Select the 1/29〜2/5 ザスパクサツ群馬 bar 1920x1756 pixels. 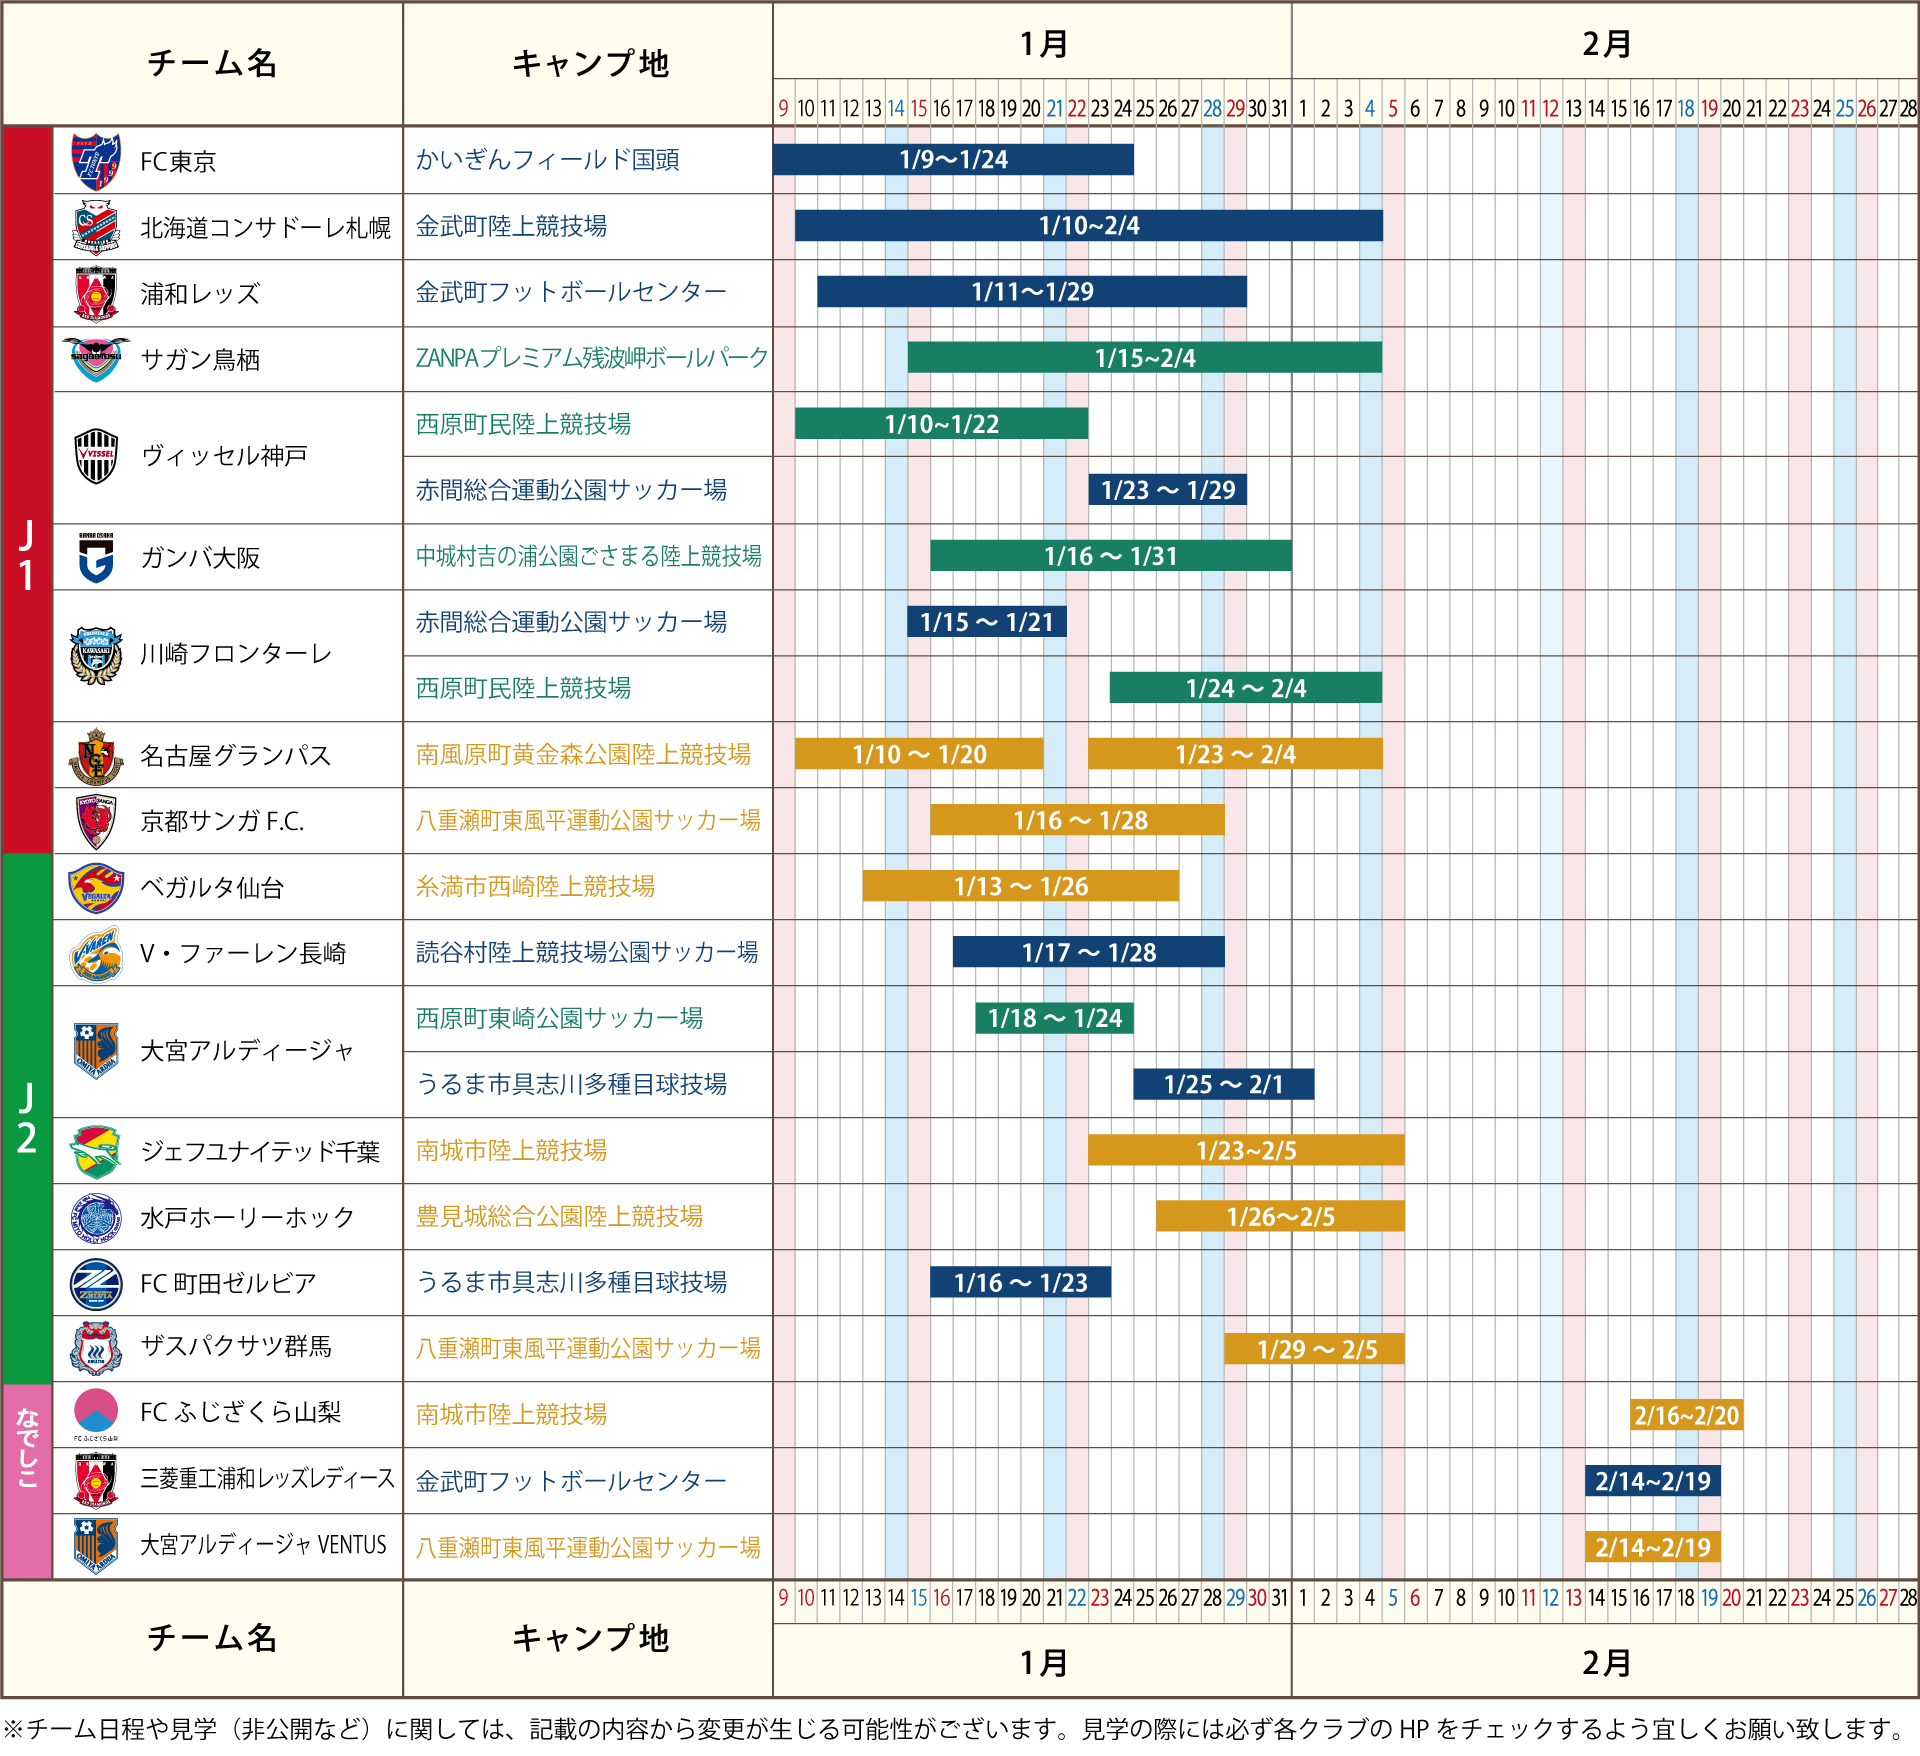click(x=1315, y=1349)
